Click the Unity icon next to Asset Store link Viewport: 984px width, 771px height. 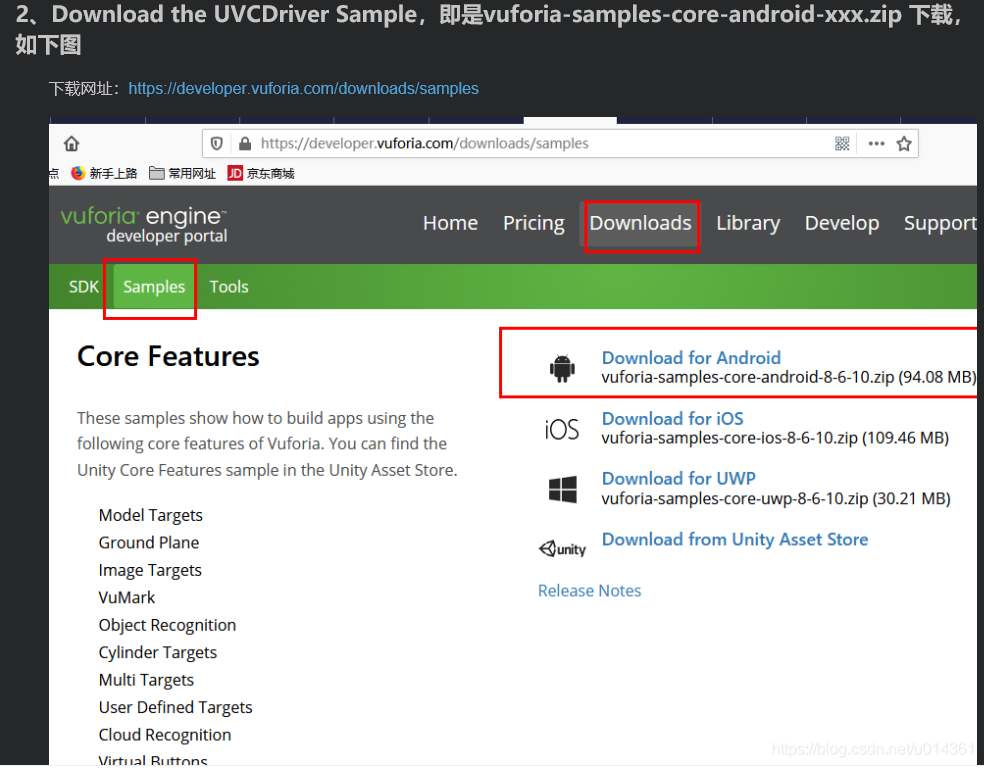coord(562,548)
